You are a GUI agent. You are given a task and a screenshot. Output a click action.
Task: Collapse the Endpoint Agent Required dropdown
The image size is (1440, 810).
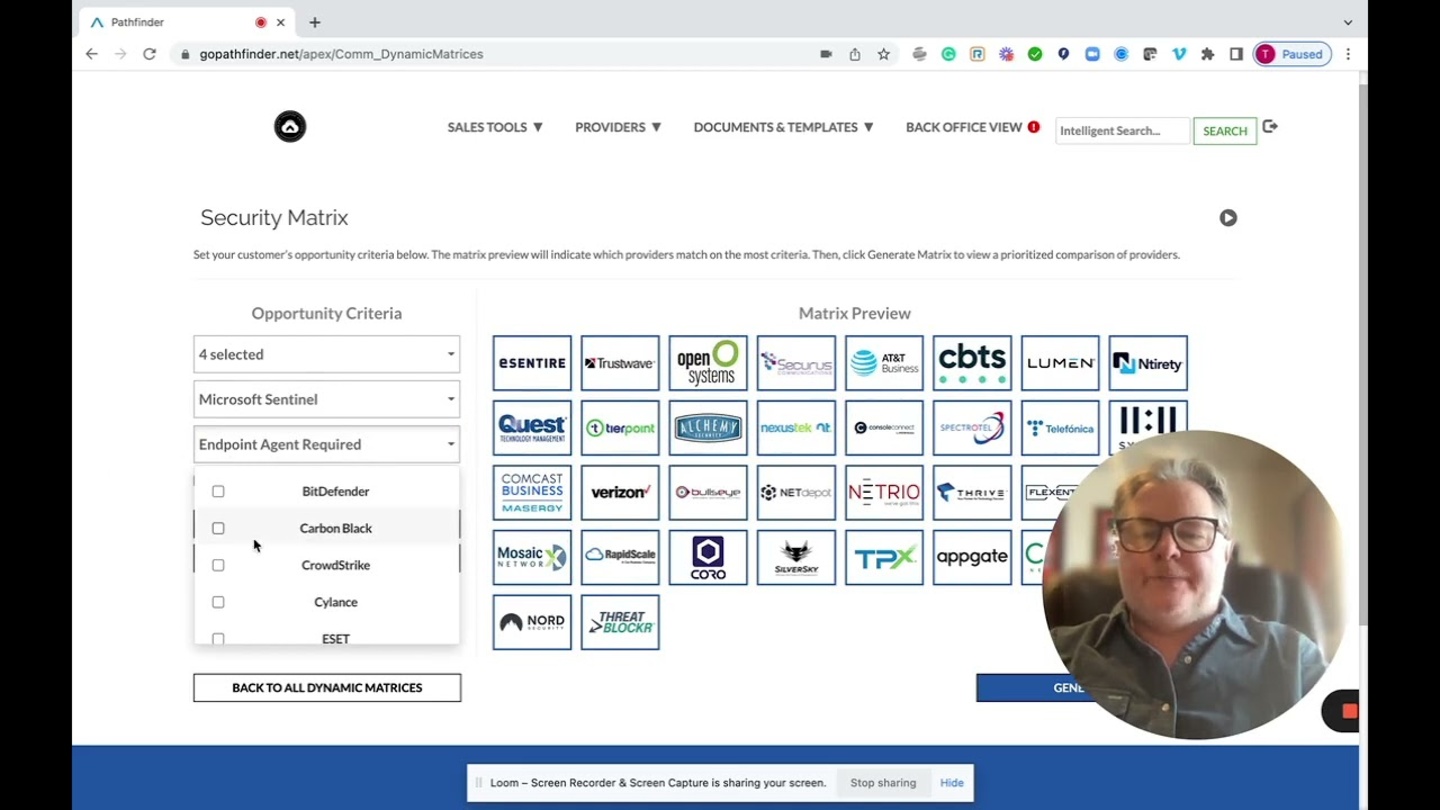pos(326,444)
